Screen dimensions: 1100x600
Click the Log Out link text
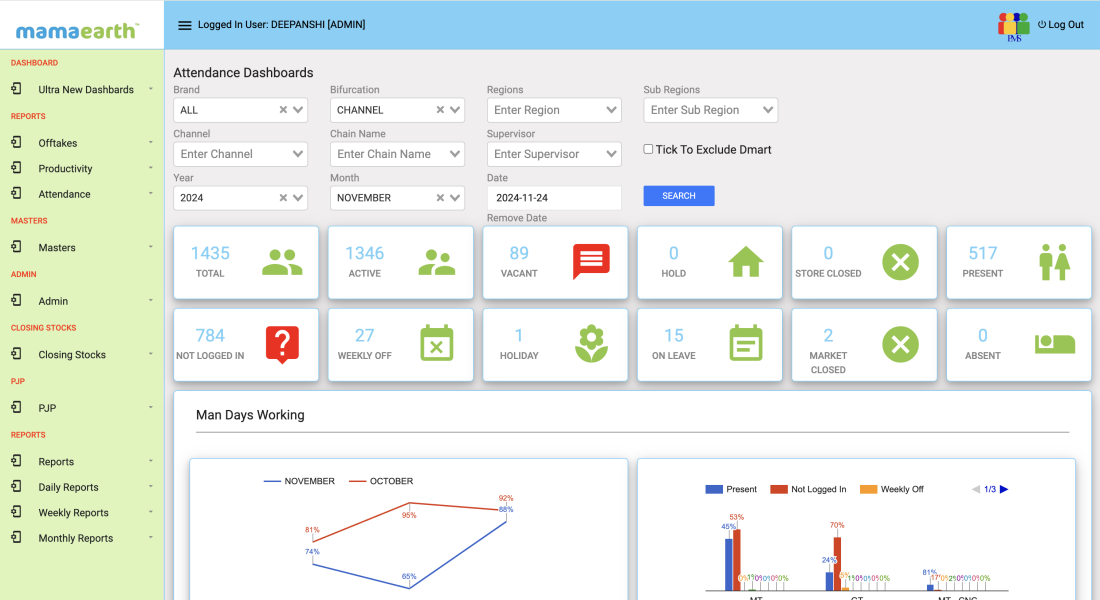(x=1066, y=25)
